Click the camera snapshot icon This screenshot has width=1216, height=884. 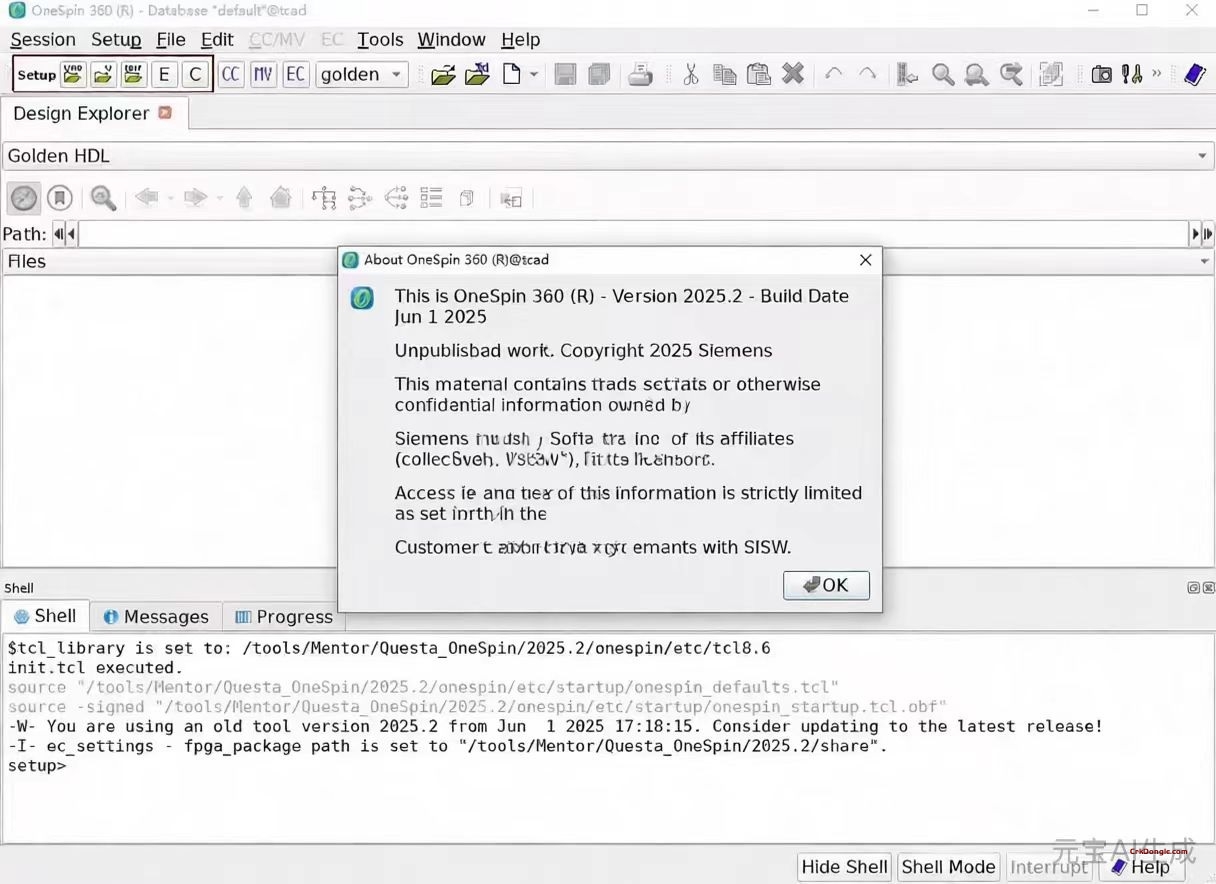[x=1101, y=74]
